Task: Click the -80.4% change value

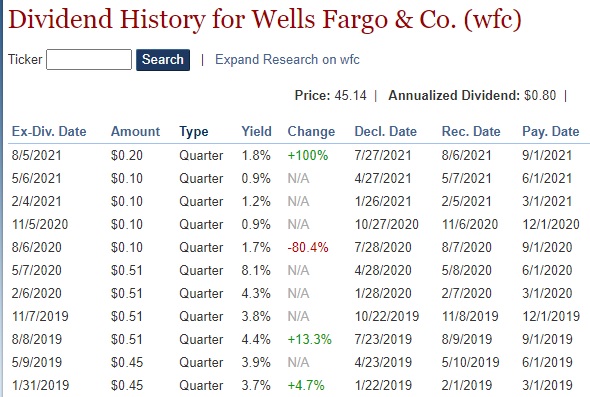Action: click(308, 248)
